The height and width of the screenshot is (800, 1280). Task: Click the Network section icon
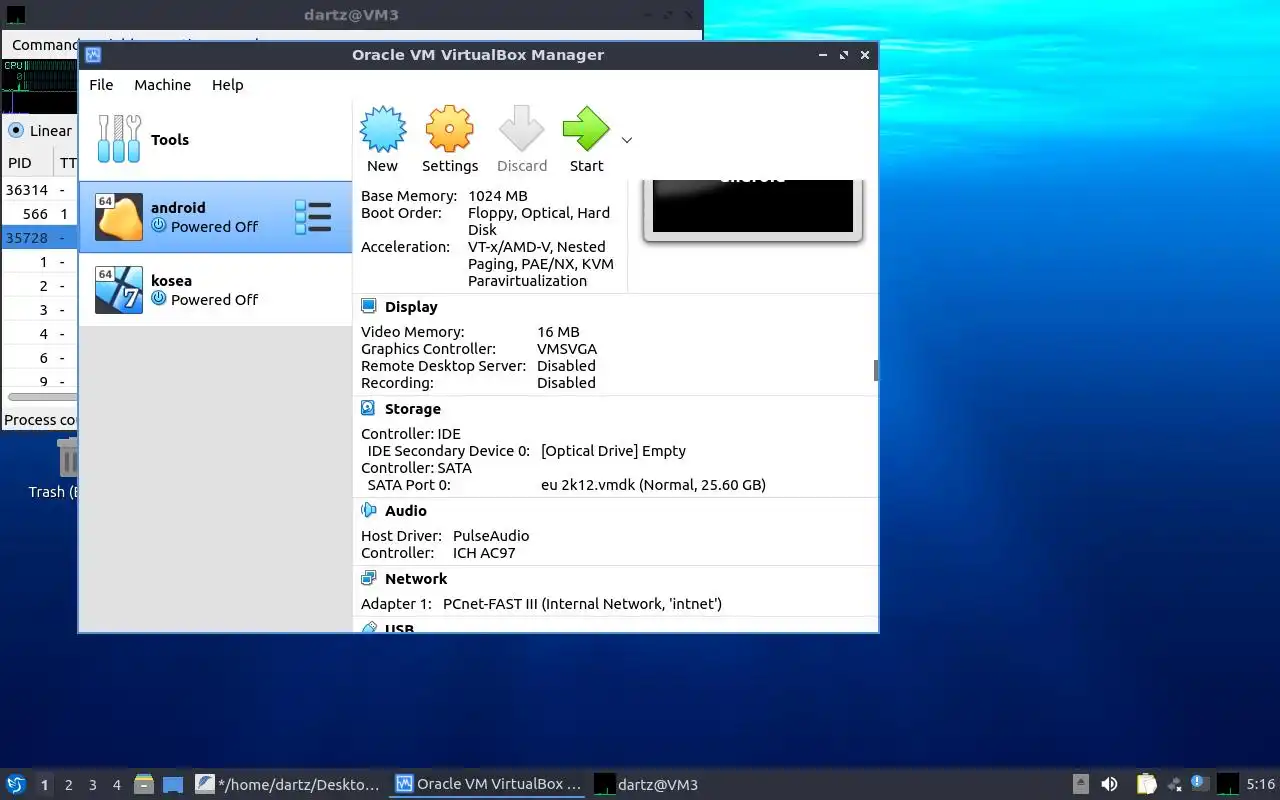point(369,578)
